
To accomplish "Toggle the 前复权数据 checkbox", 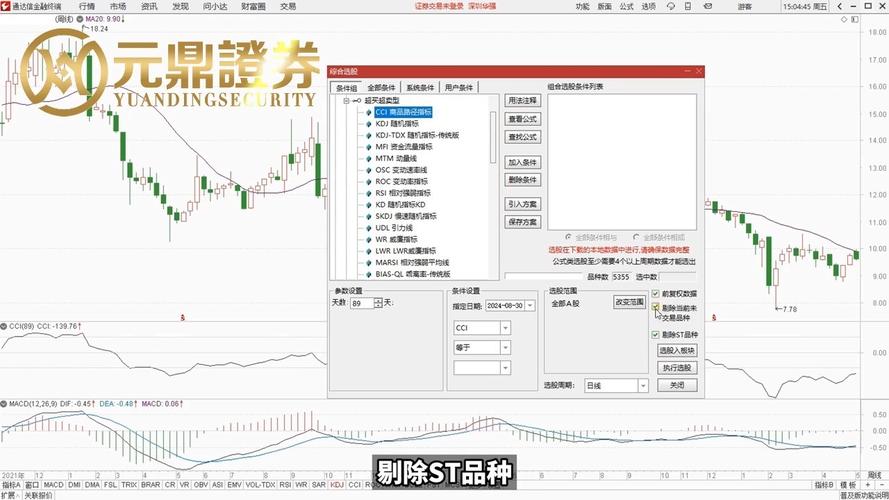I will pyautogui.click(x=655, y=294).
